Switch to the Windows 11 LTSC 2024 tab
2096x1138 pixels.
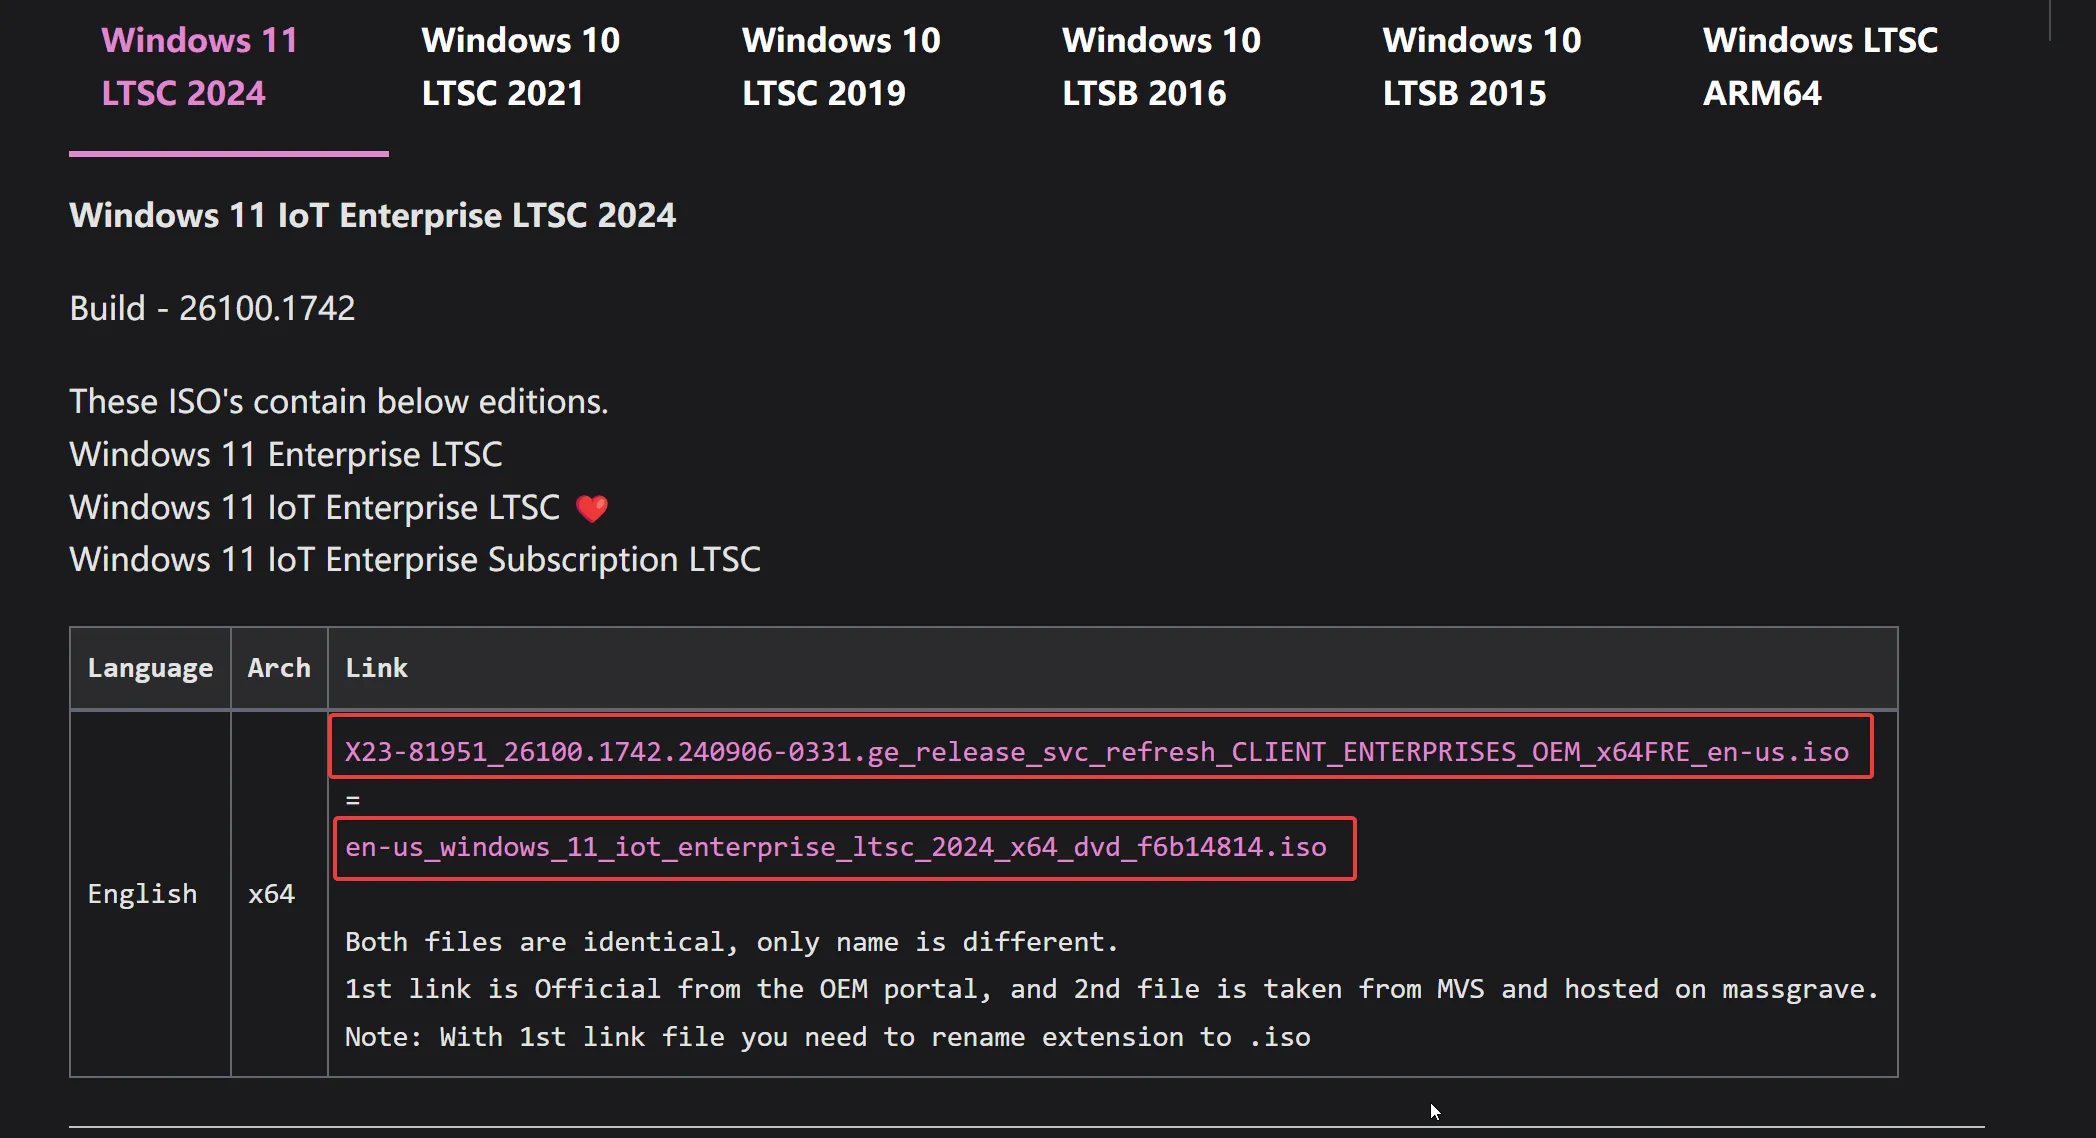click(199, 66)
